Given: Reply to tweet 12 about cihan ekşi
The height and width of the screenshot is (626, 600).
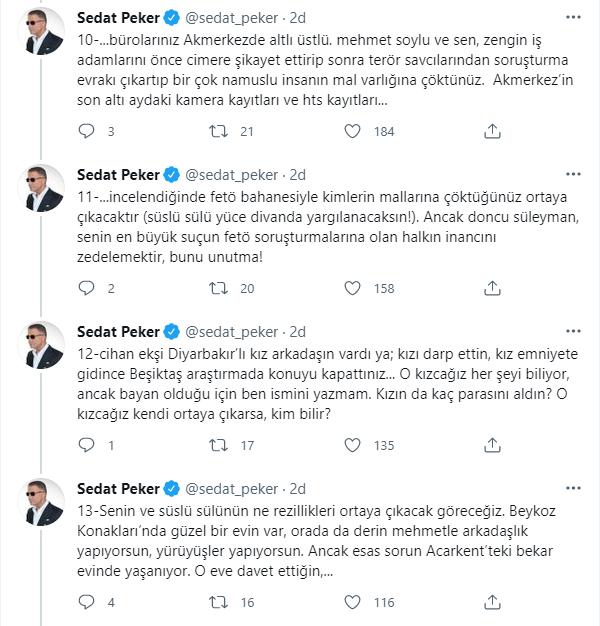Looking at the screenshot, I should pos(86,445).
